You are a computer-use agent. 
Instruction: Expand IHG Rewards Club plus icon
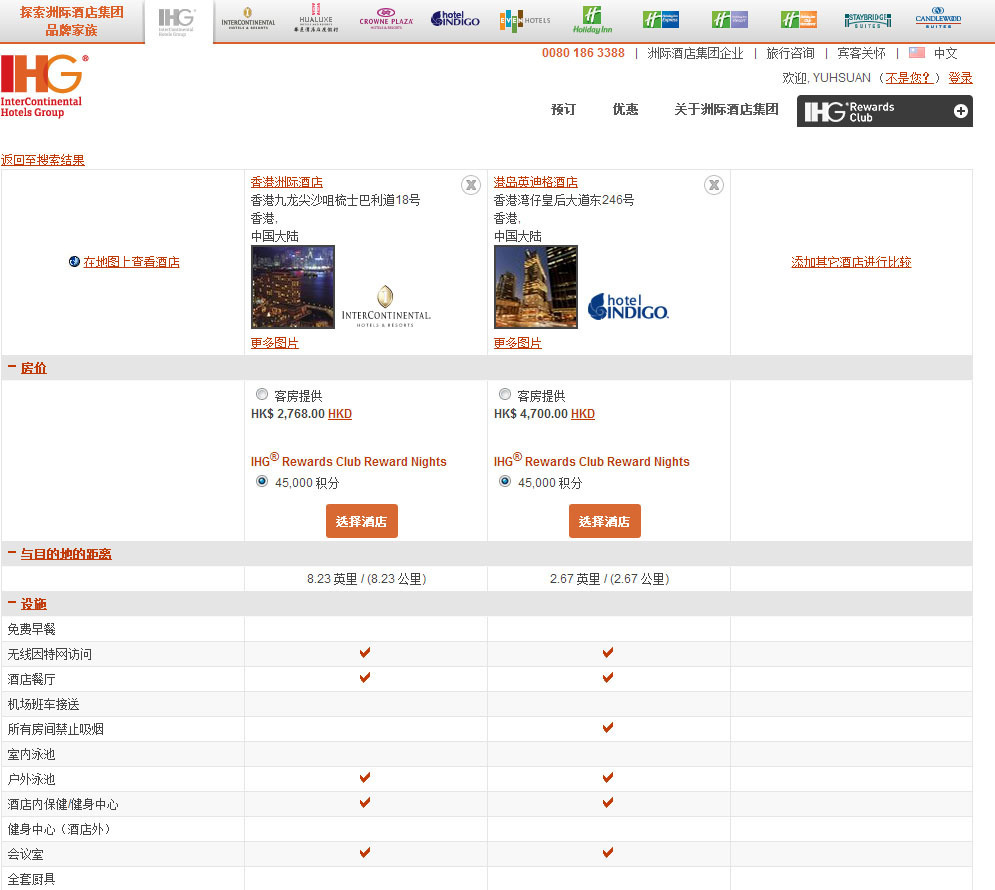click(961, 111)
